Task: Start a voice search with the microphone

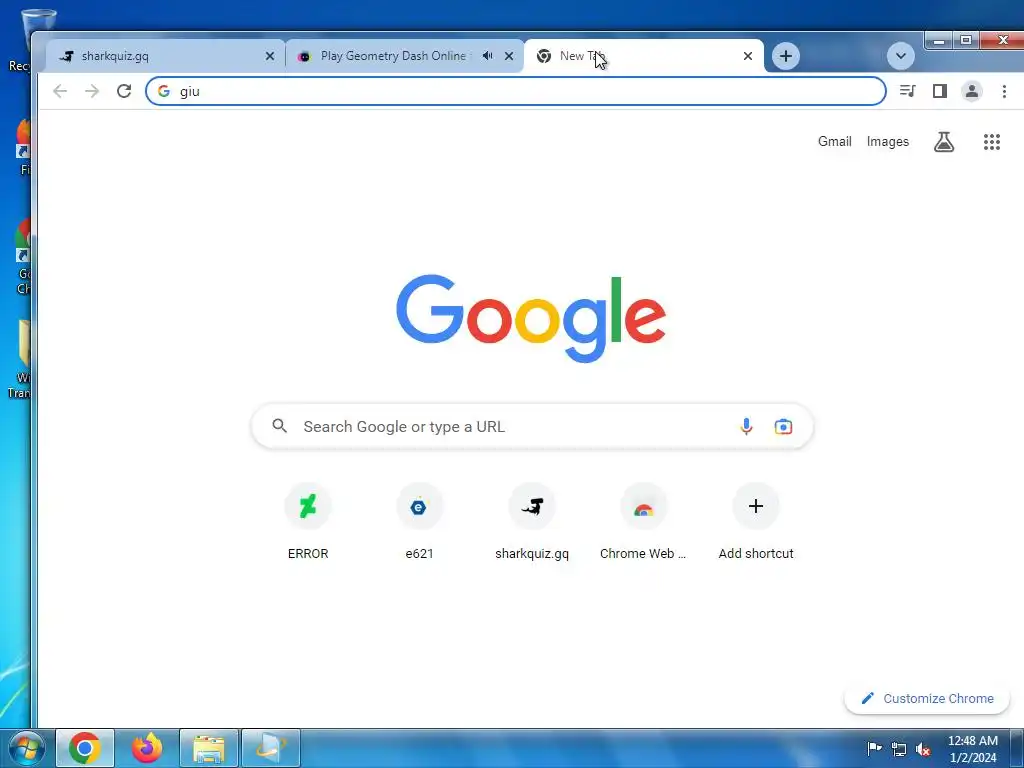Action: (x=746, y=426)
